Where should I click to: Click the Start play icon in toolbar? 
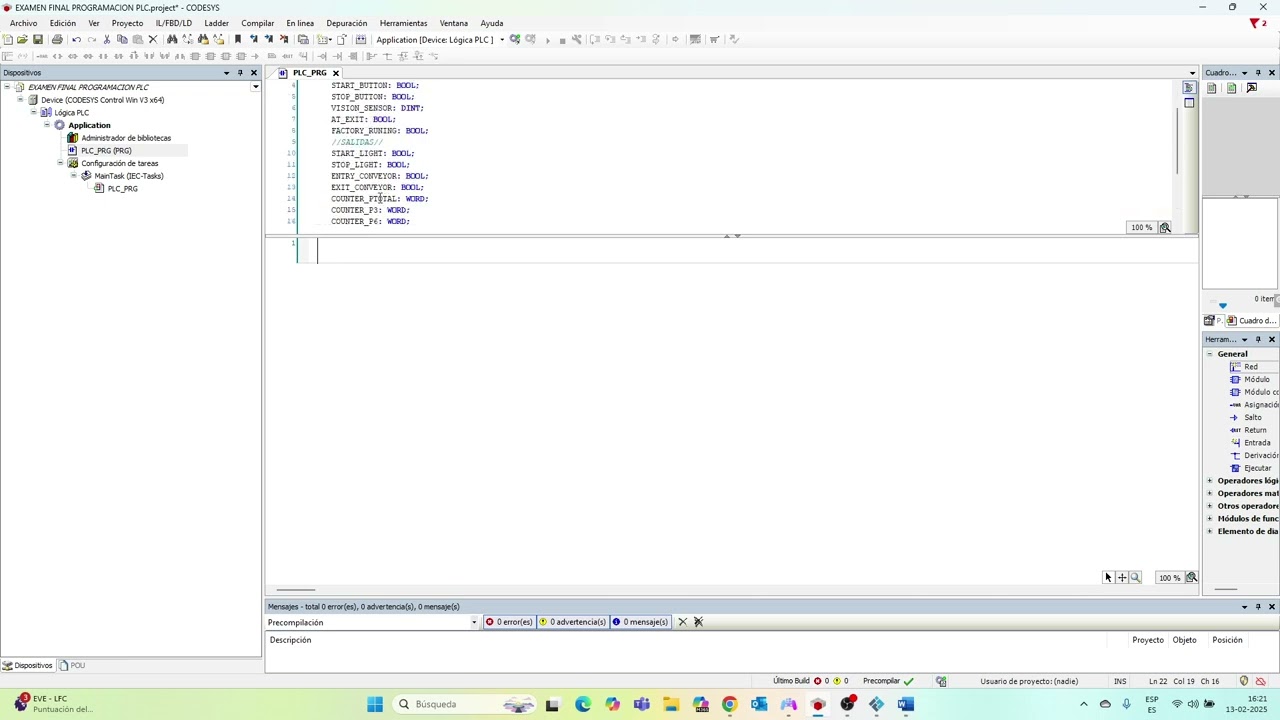point(547,40)
